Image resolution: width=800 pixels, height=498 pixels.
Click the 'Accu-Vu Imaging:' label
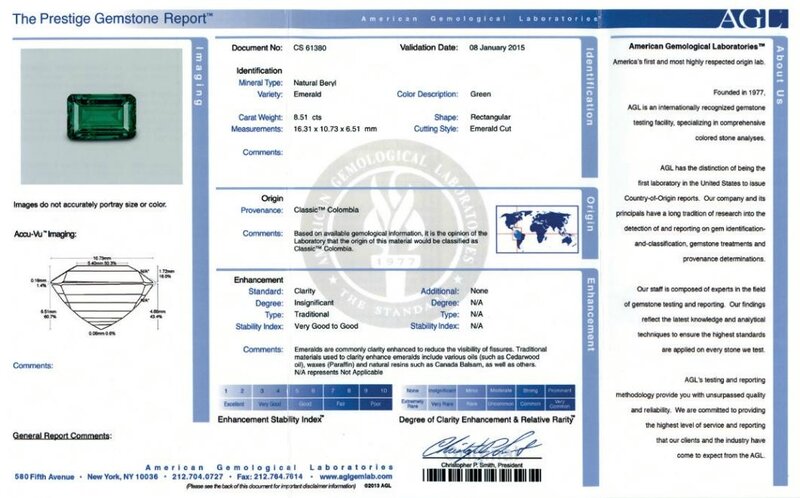[45, 234]
